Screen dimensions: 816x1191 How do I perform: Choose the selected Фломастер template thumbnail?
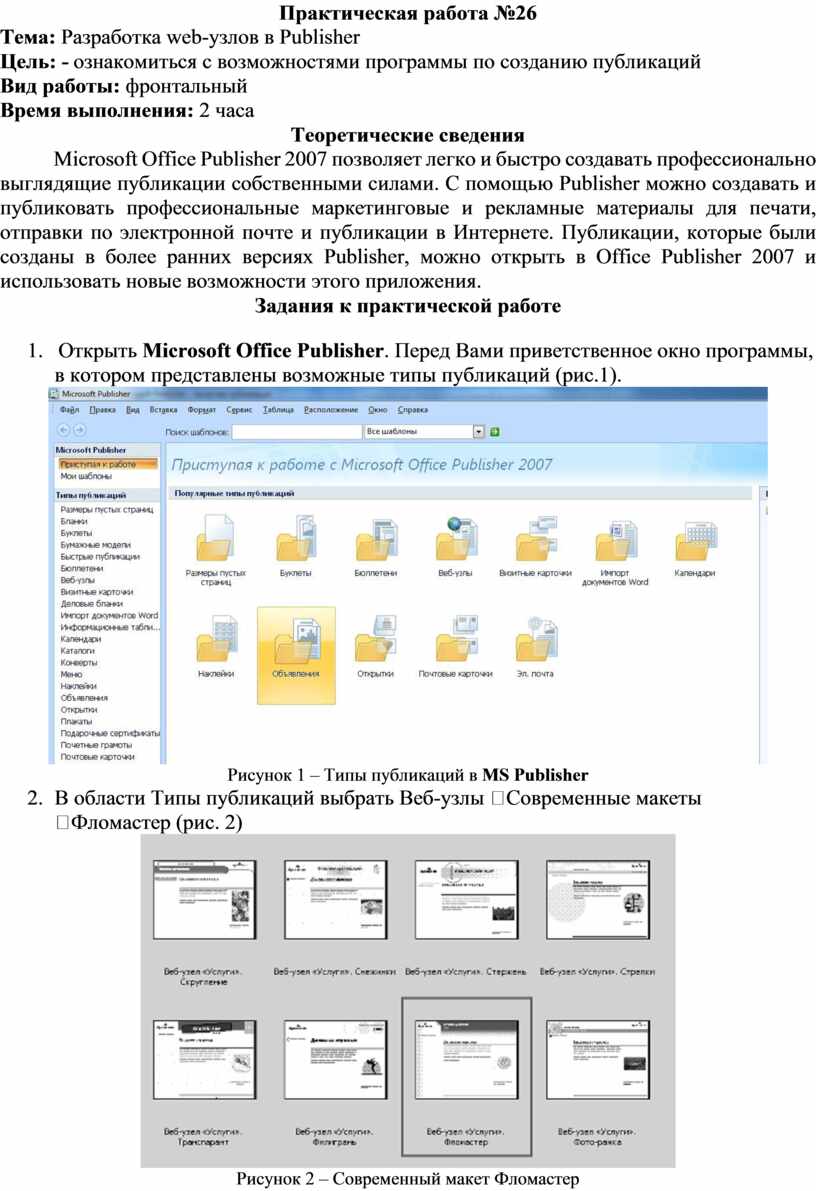467,1060
